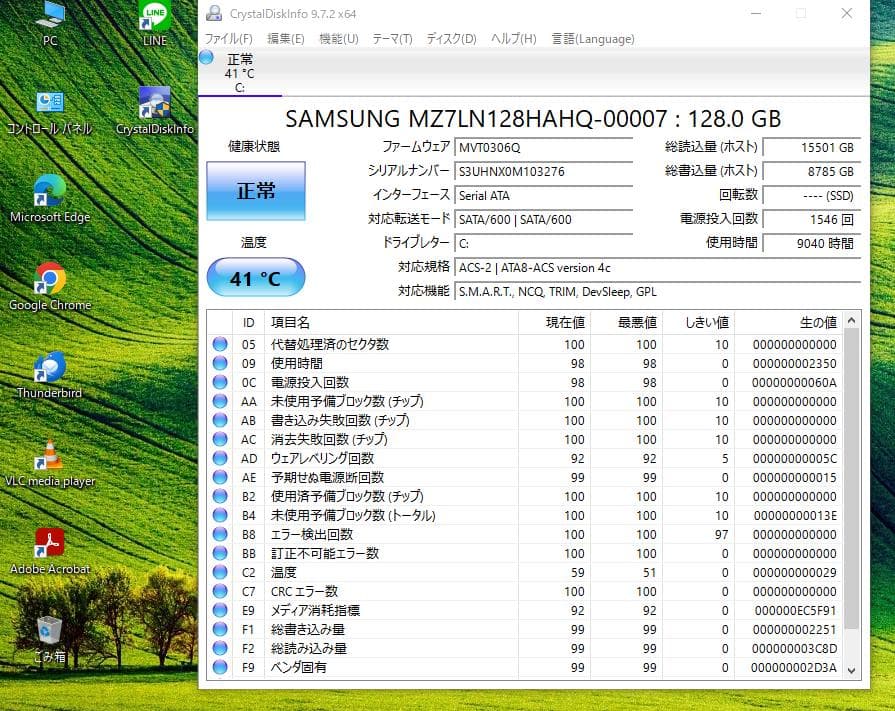Click the status circle for attribute C2
Image resolution: width=895 pixels, height=711 pixels.
click(x=220, y=572)
